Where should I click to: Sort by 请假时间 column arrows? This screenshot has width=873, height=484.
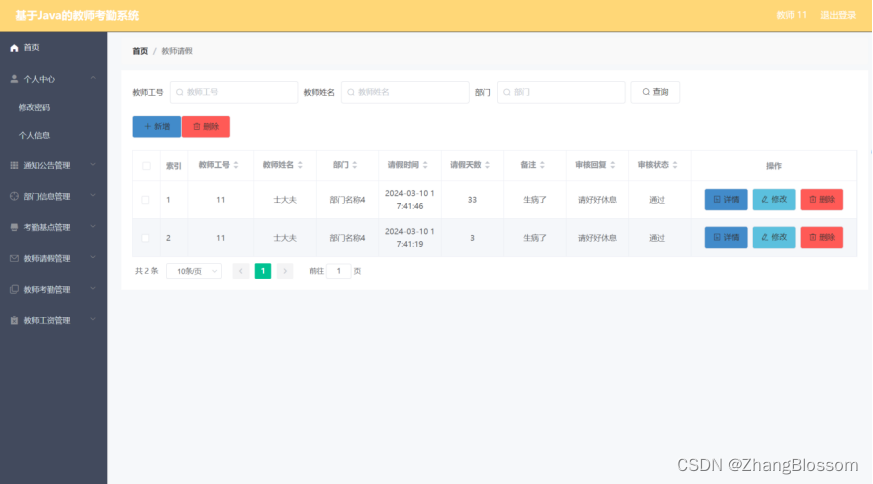pos(425,165)
